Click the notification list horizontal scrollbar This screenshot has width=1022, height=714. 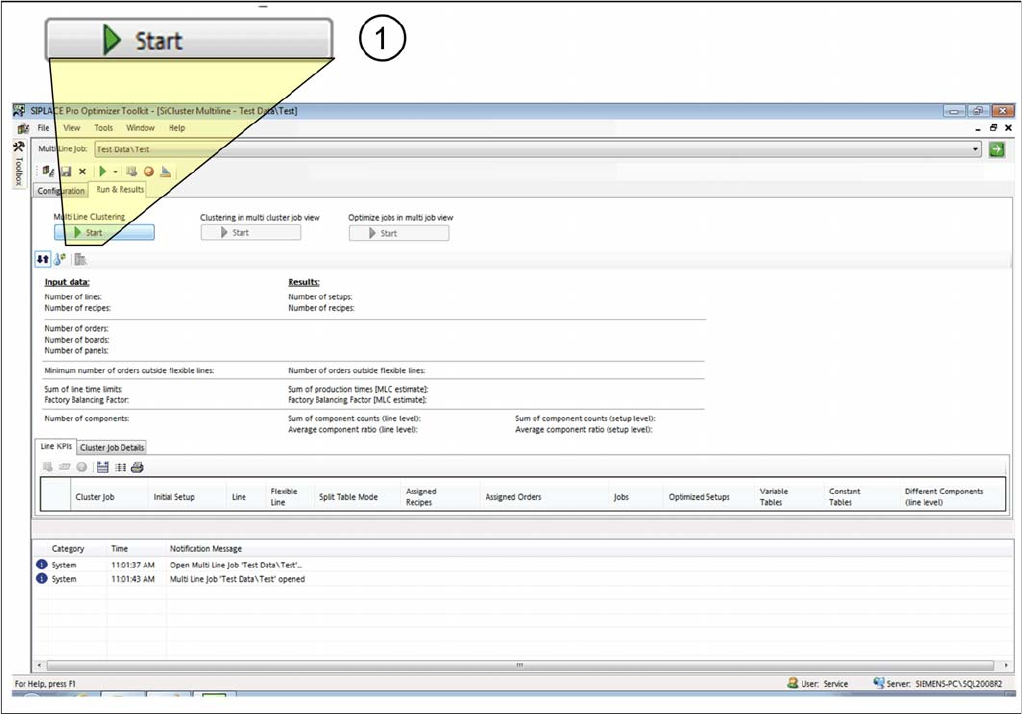(519, 665)
